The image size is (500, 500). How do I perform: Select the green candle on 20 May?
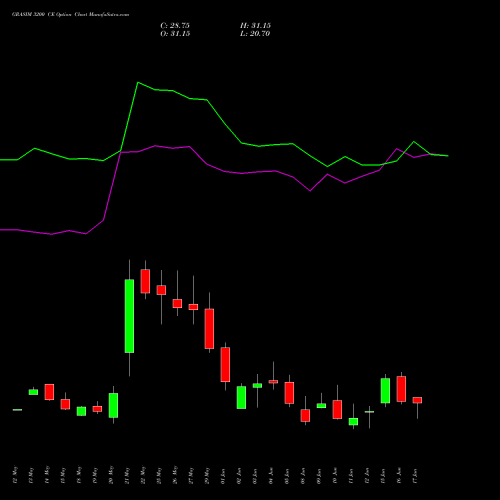coord(113,405)
